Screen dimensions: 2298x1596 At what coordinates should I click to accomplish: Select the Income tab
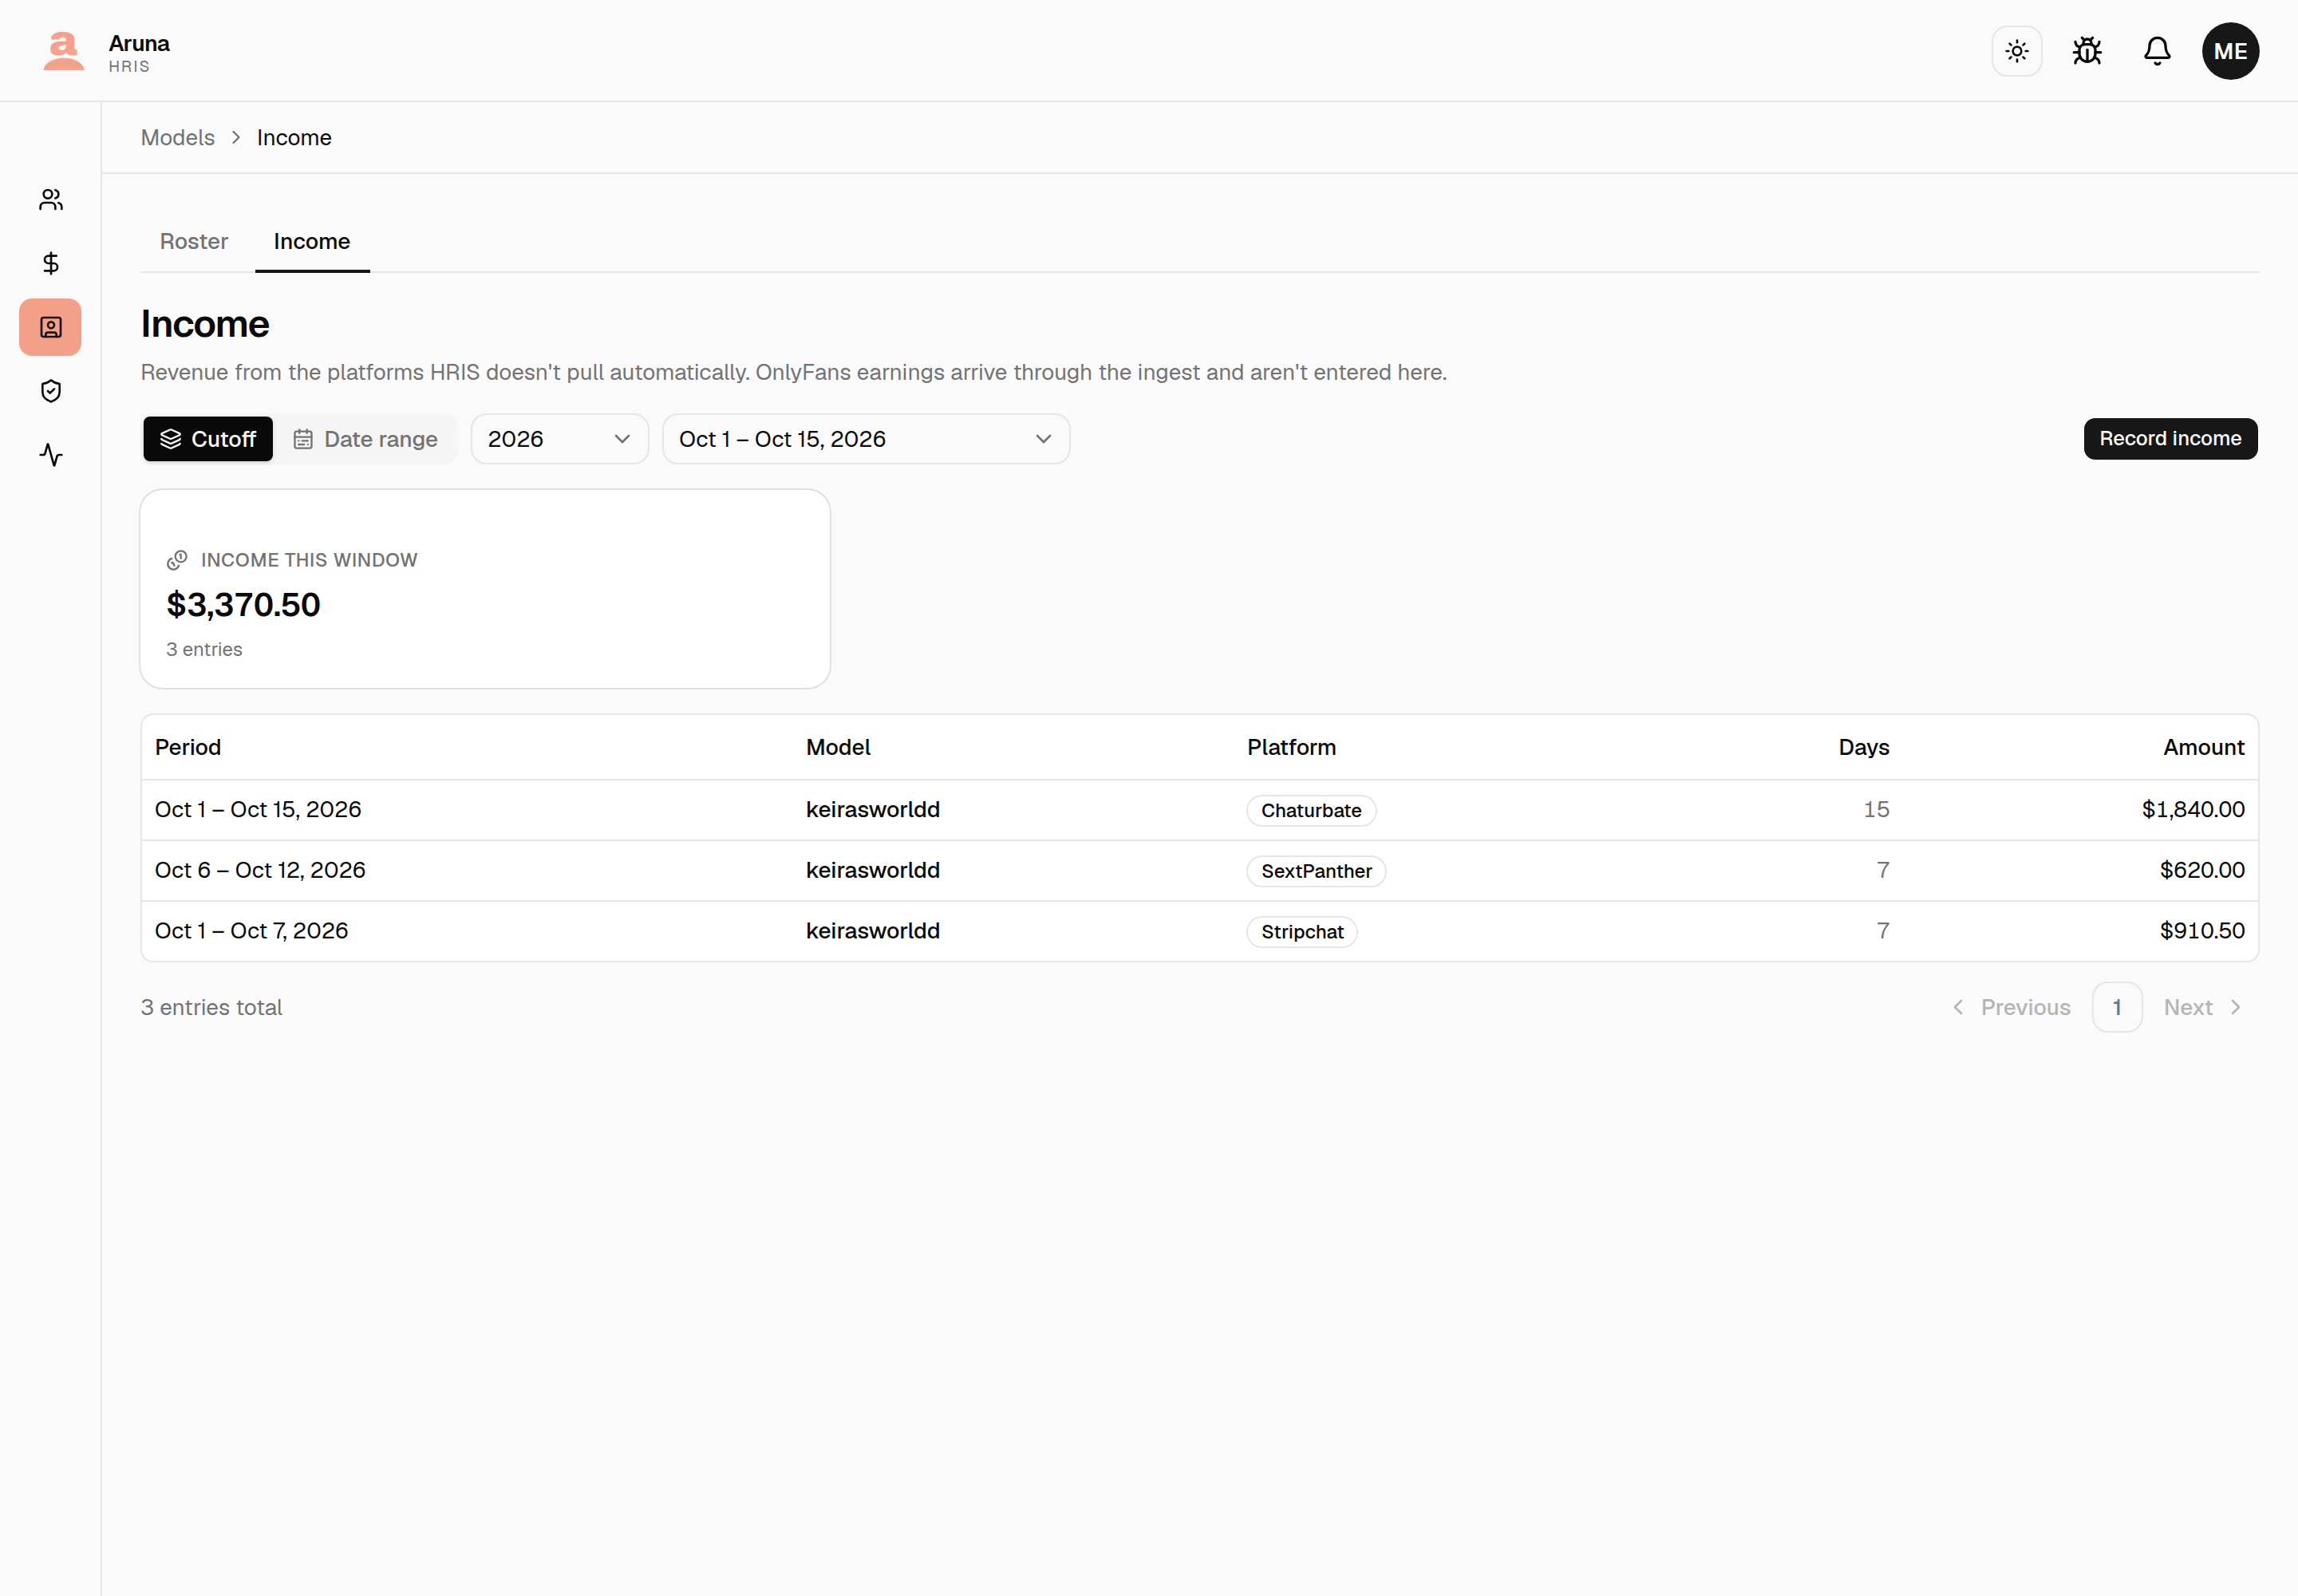point(312,242)
